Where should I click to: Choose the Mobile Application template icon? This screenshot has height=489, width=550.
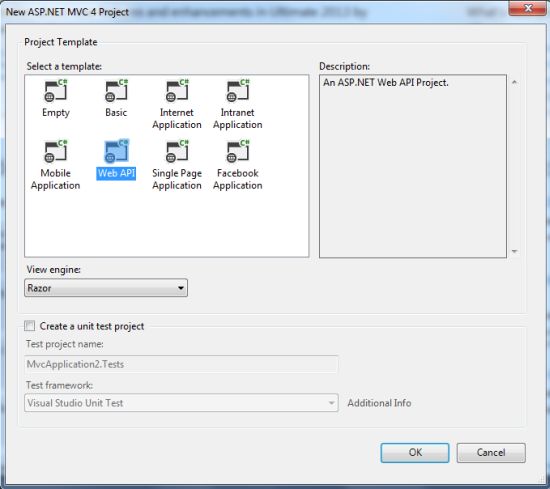point(56,152)
